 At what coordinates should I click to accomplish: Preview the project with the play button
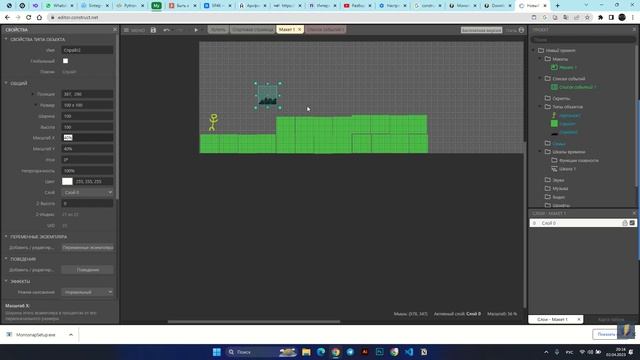point(196,30)
